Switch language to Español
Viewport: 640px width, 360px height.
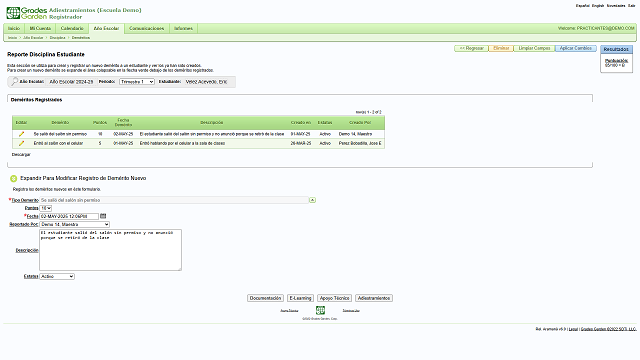(582, 6)
